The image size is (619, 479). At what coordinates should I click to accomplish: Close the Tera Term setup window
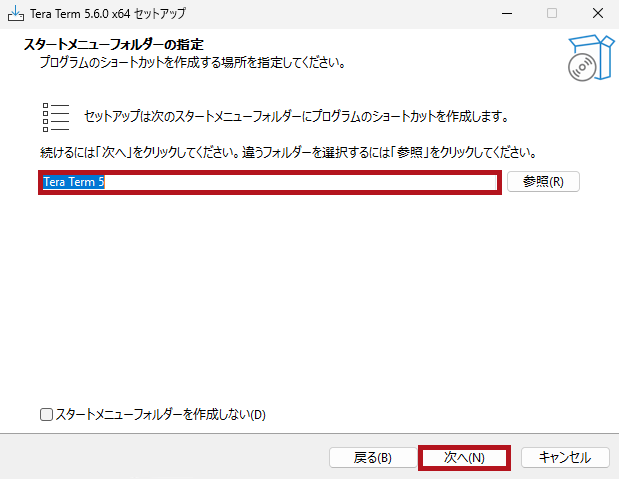pyautogui.click(x=596, y=14)
